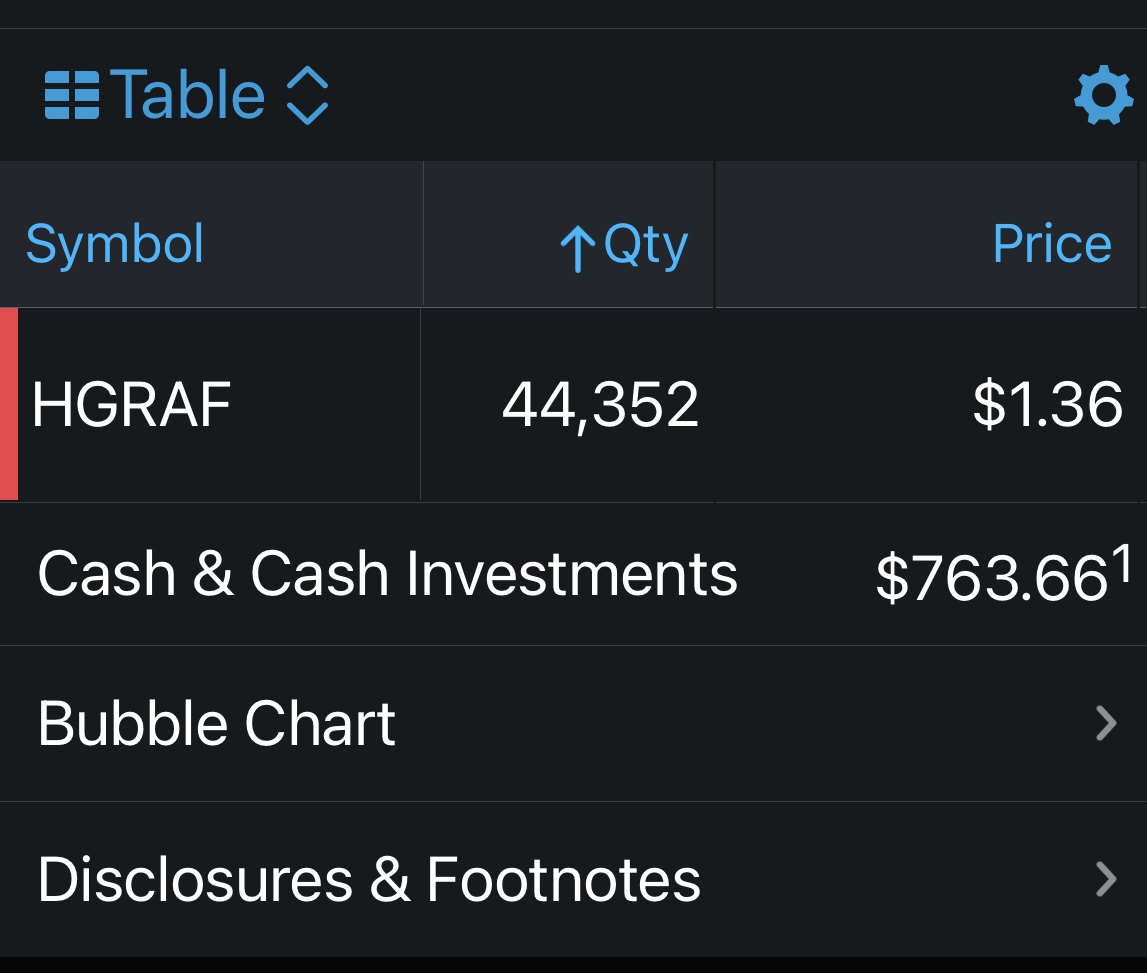Sort by the Price column header
Image resolution: width=1147 pixels, height=973 pixels.
click(x=1052, y=244)
